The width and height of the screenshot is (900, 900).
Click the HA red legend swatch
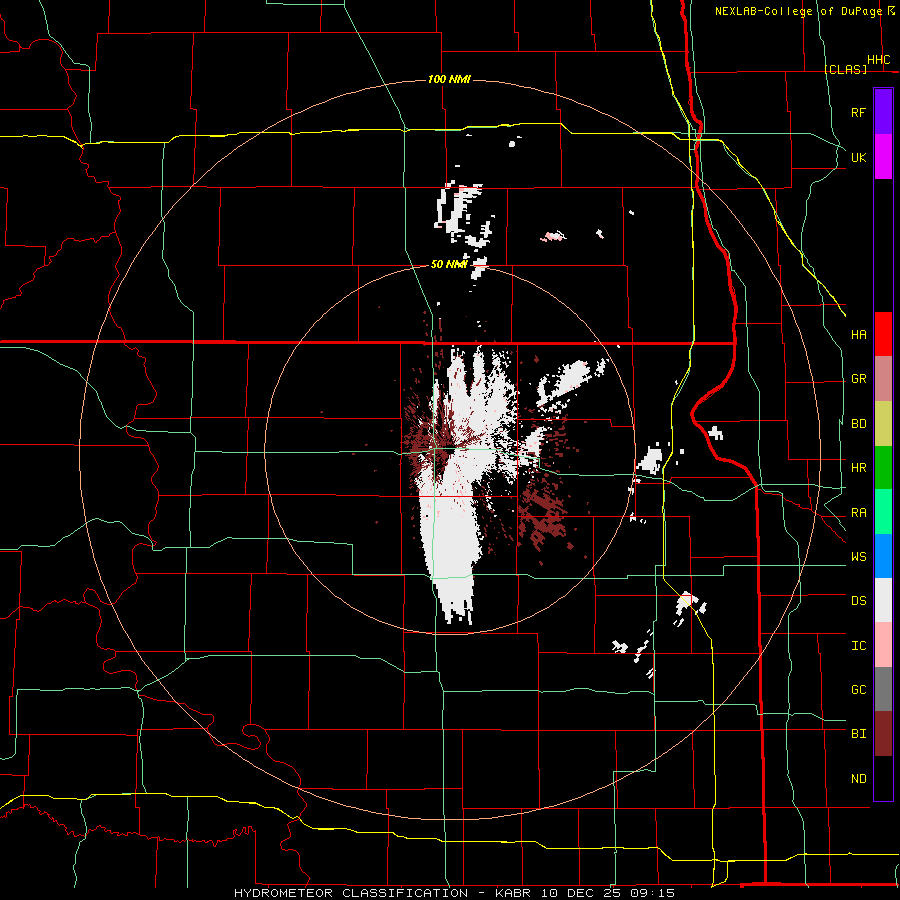pyautogui.click(x=883, y=334)
